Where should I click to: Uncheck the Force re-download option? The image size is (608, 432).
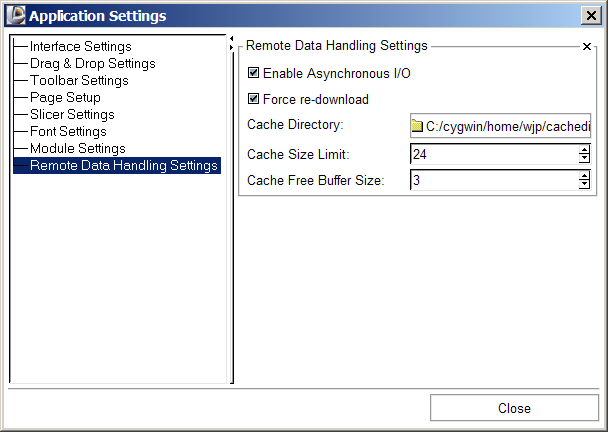click(x=254, y=99)
